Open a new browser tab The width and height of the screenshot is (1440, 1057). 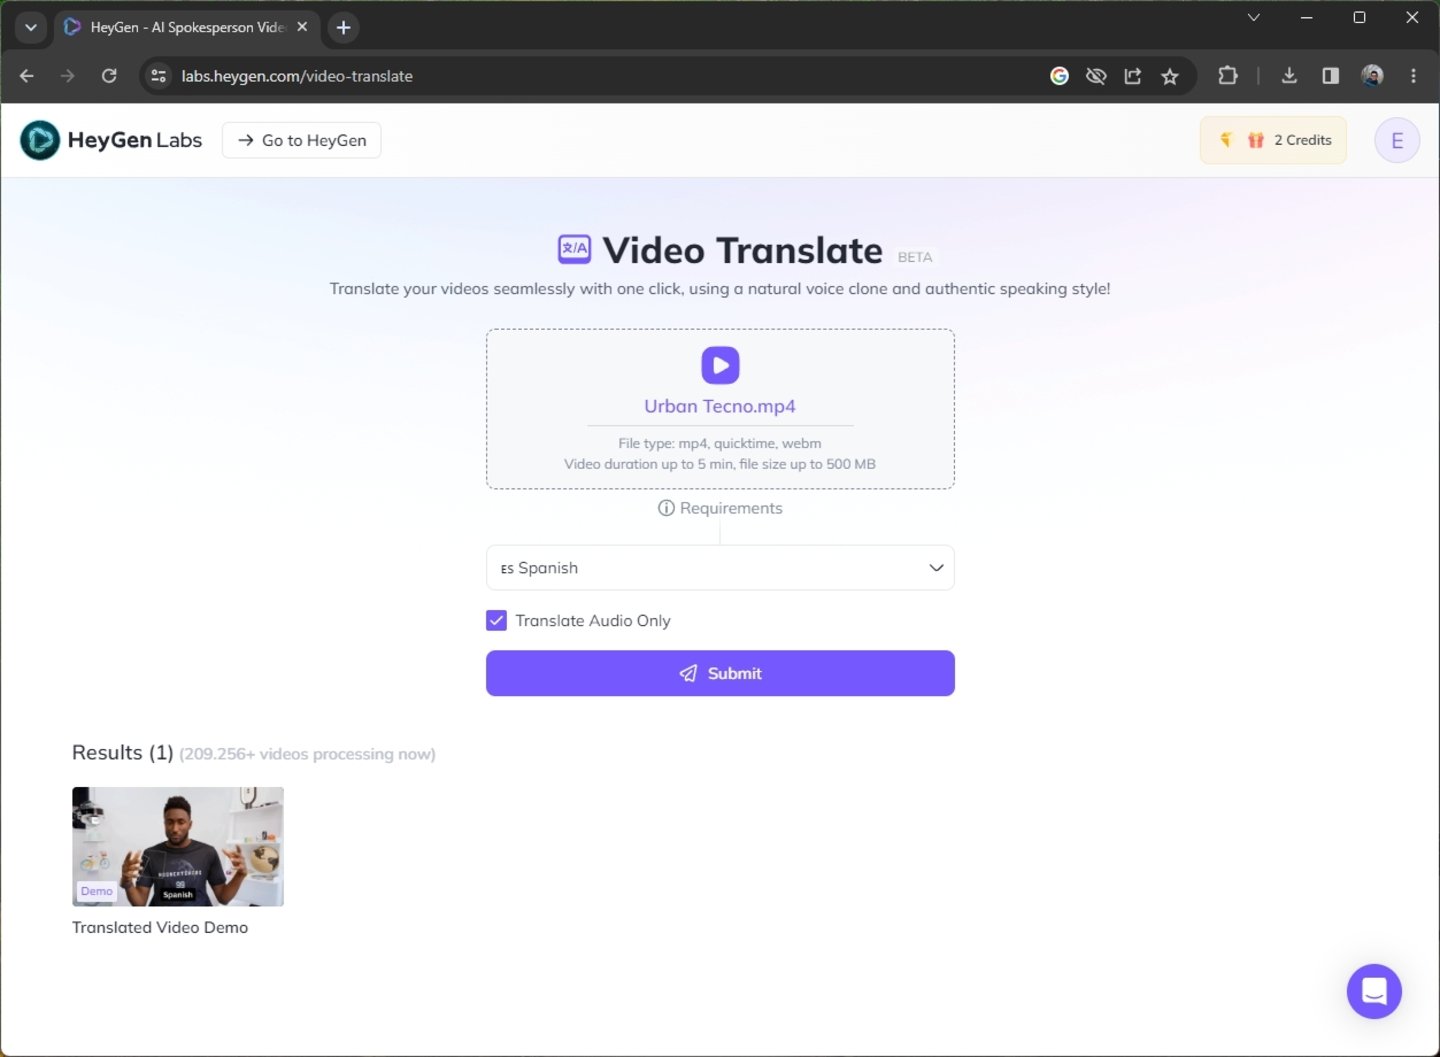[x=343, y=27]
